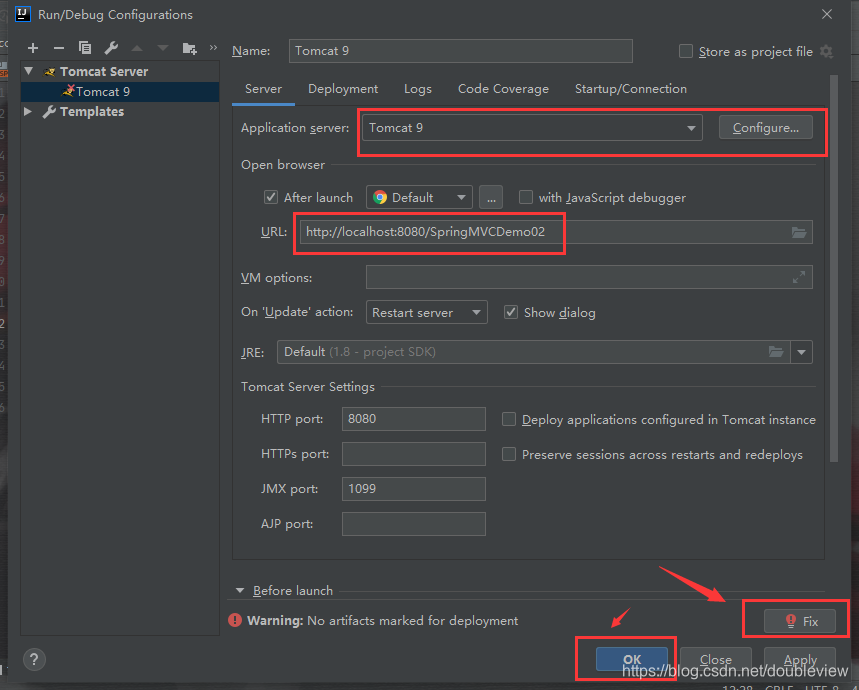
Task: Click the Close button
Action: pyautogui.click(x=715, y=659)
